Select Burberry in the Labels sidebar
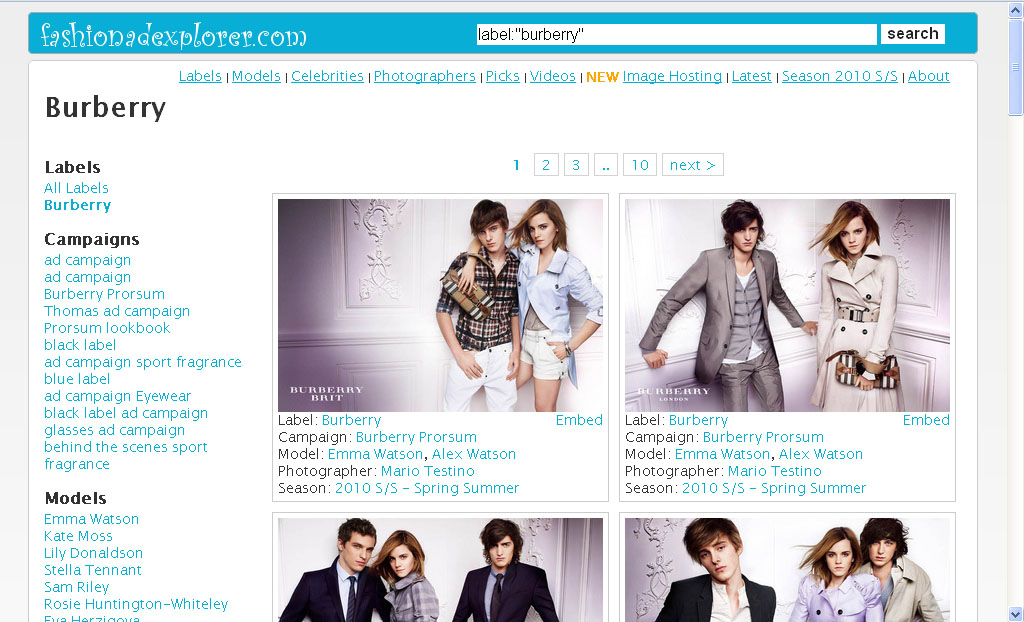This screenshot has width=1024, height=622. click(x=78, y=205)
